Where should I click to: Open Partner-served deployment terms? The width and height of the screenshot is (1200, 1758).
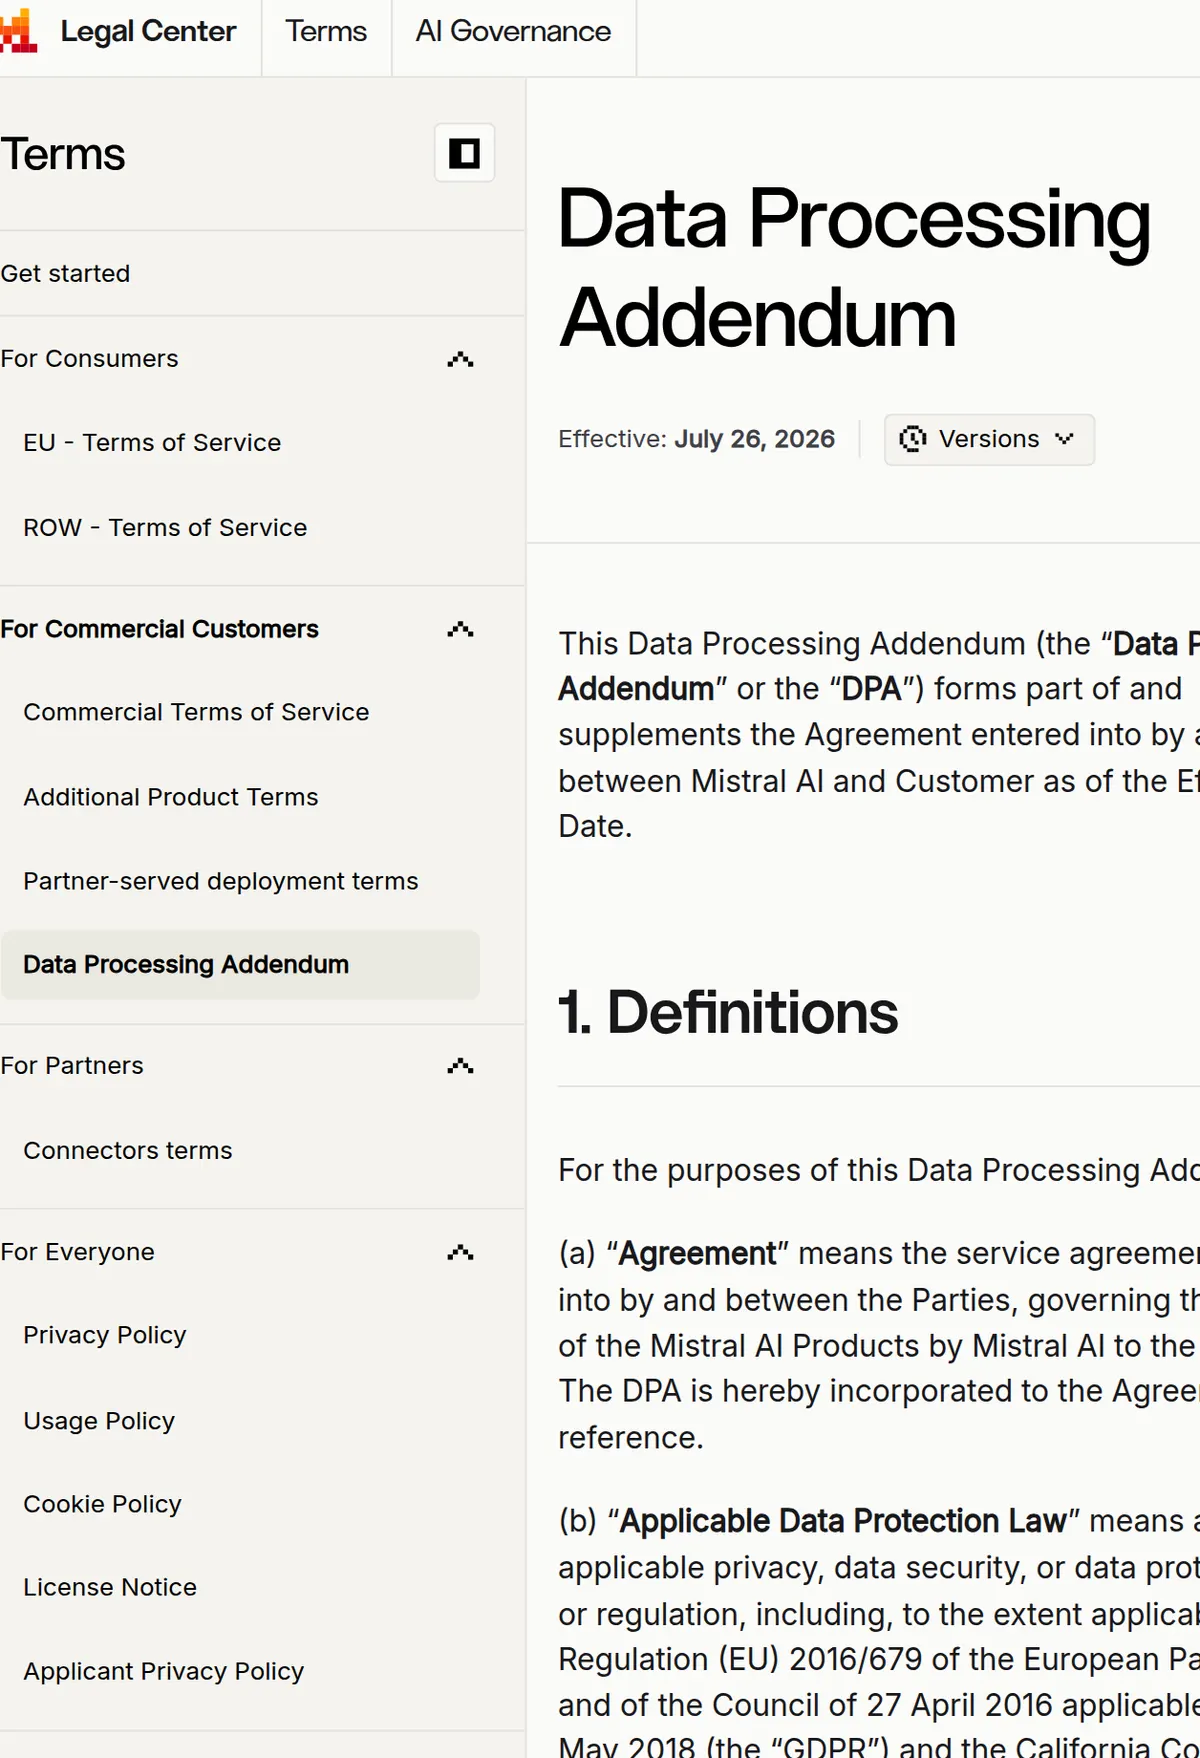(220, 881)
